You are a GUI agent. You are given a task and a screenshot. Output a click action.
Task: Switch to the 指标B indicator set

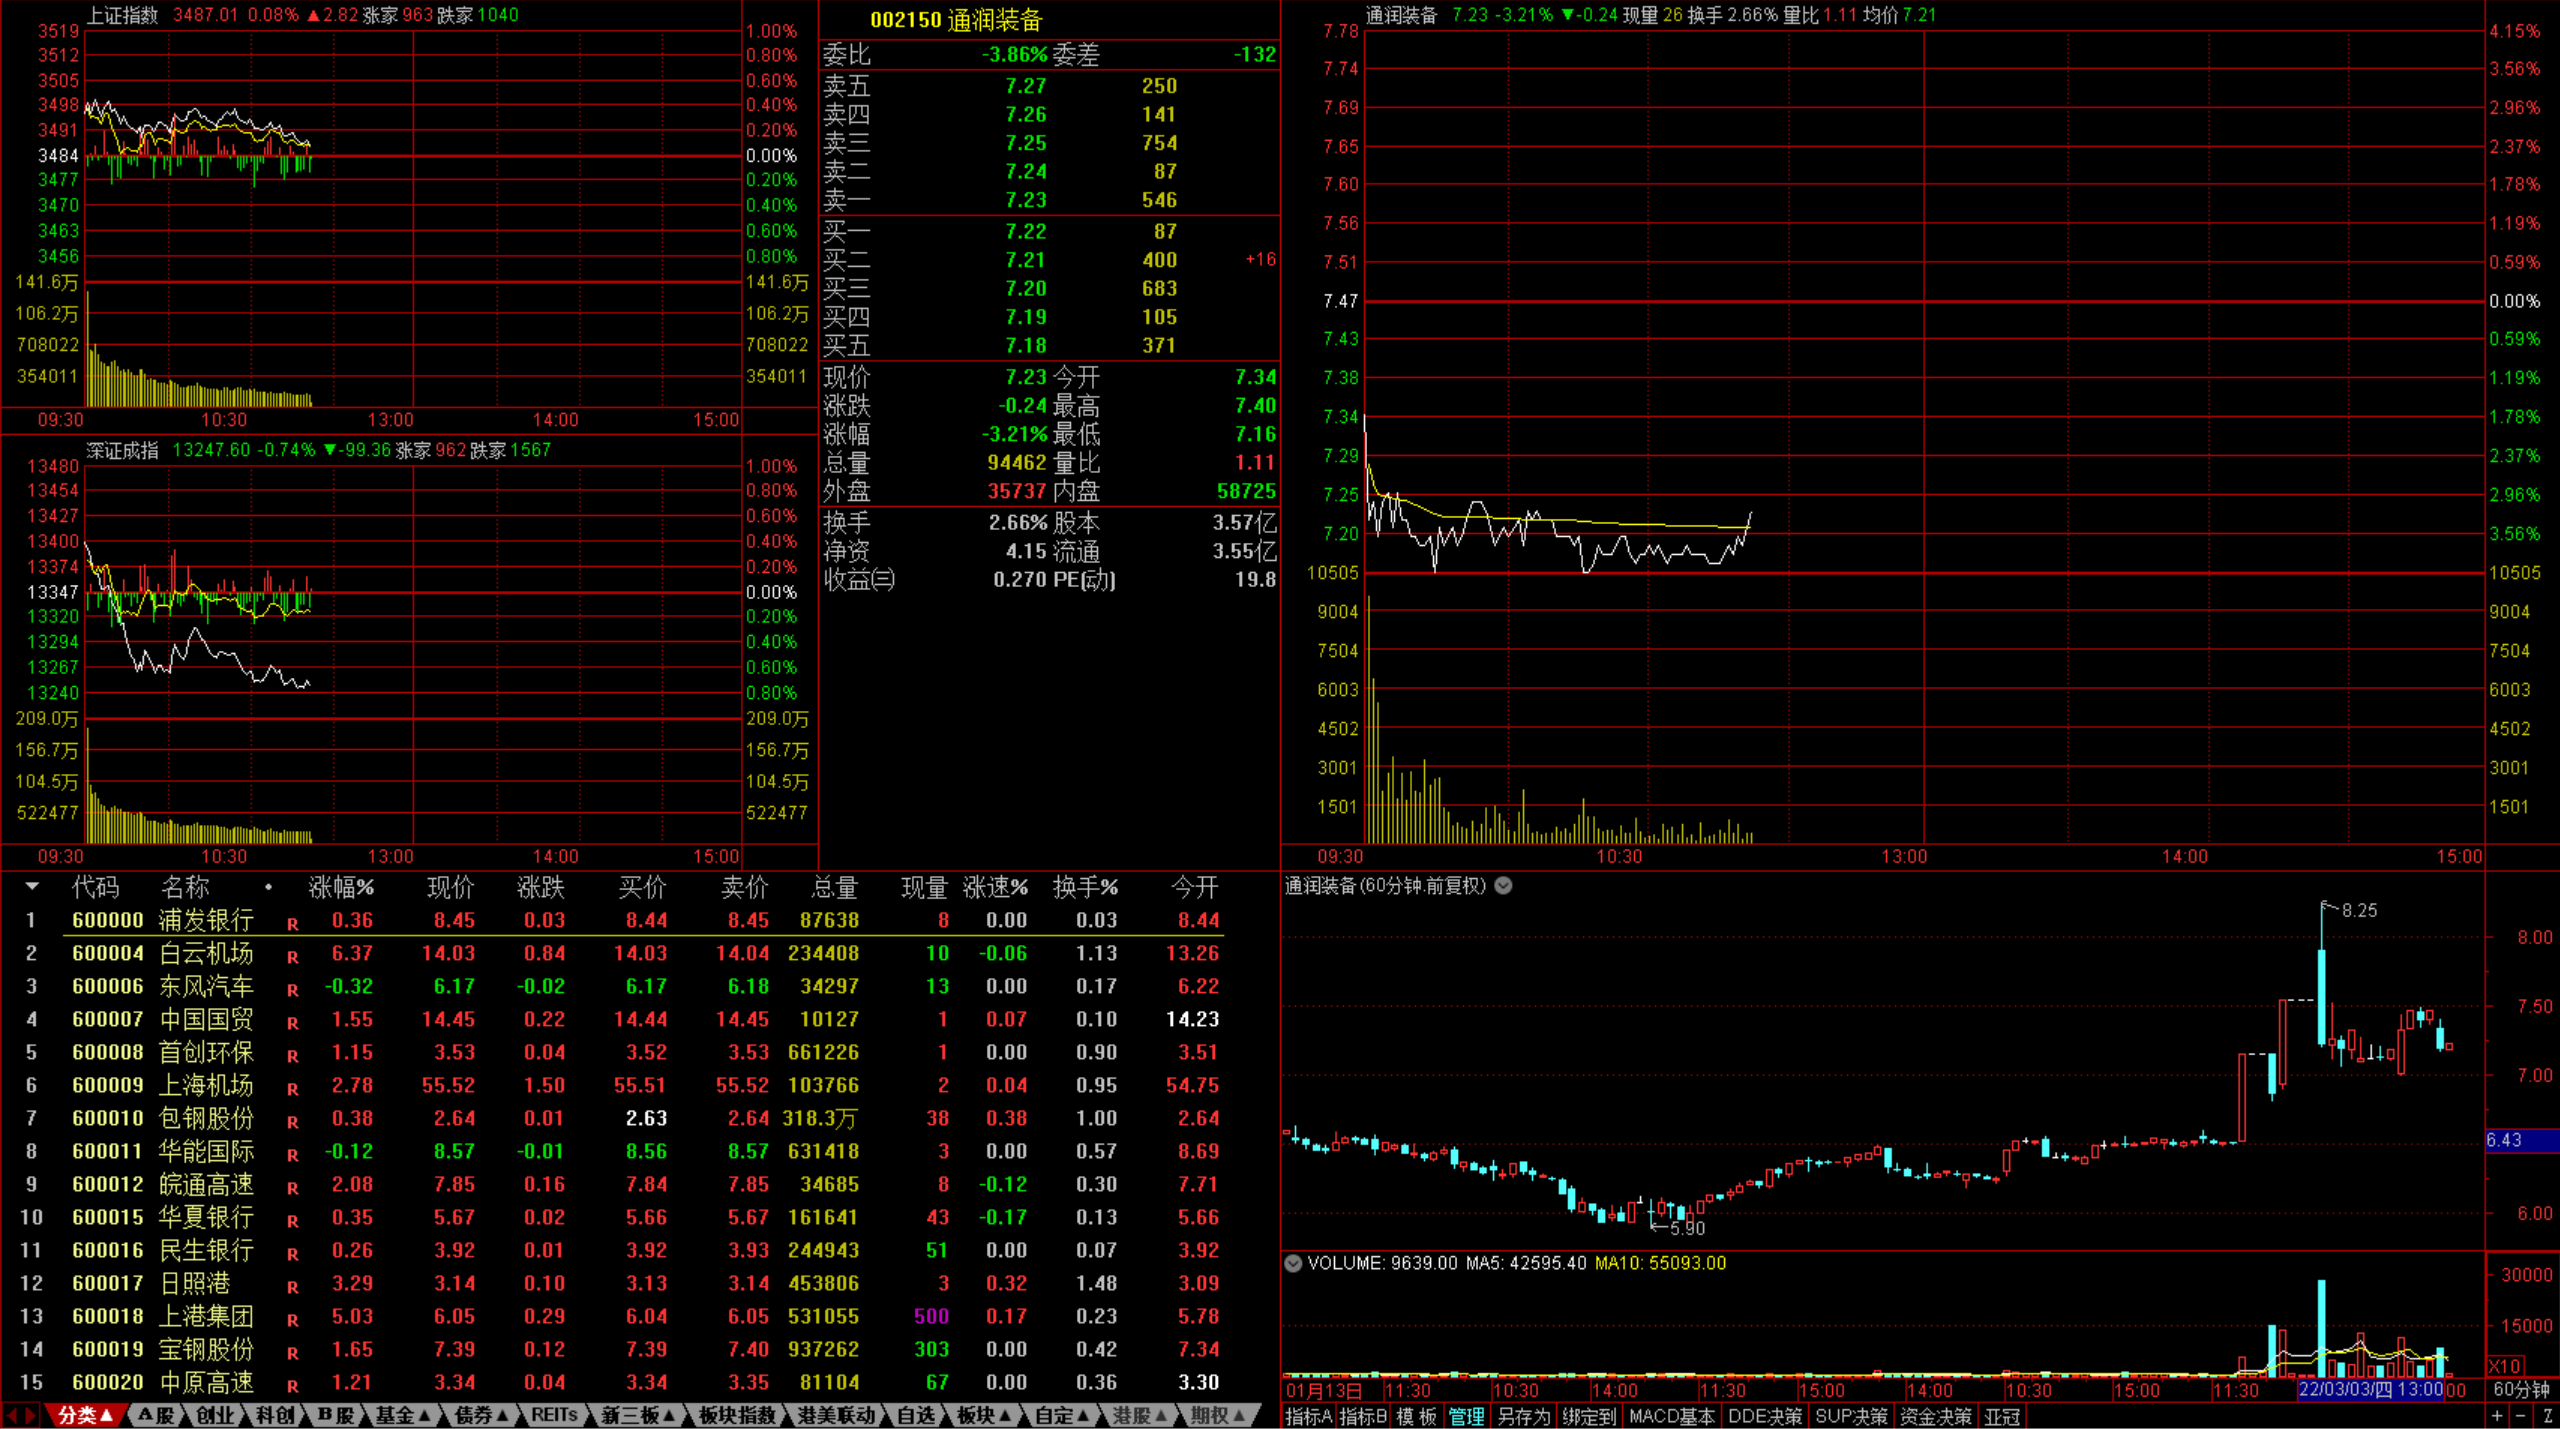click(x=1362, y=1416)
